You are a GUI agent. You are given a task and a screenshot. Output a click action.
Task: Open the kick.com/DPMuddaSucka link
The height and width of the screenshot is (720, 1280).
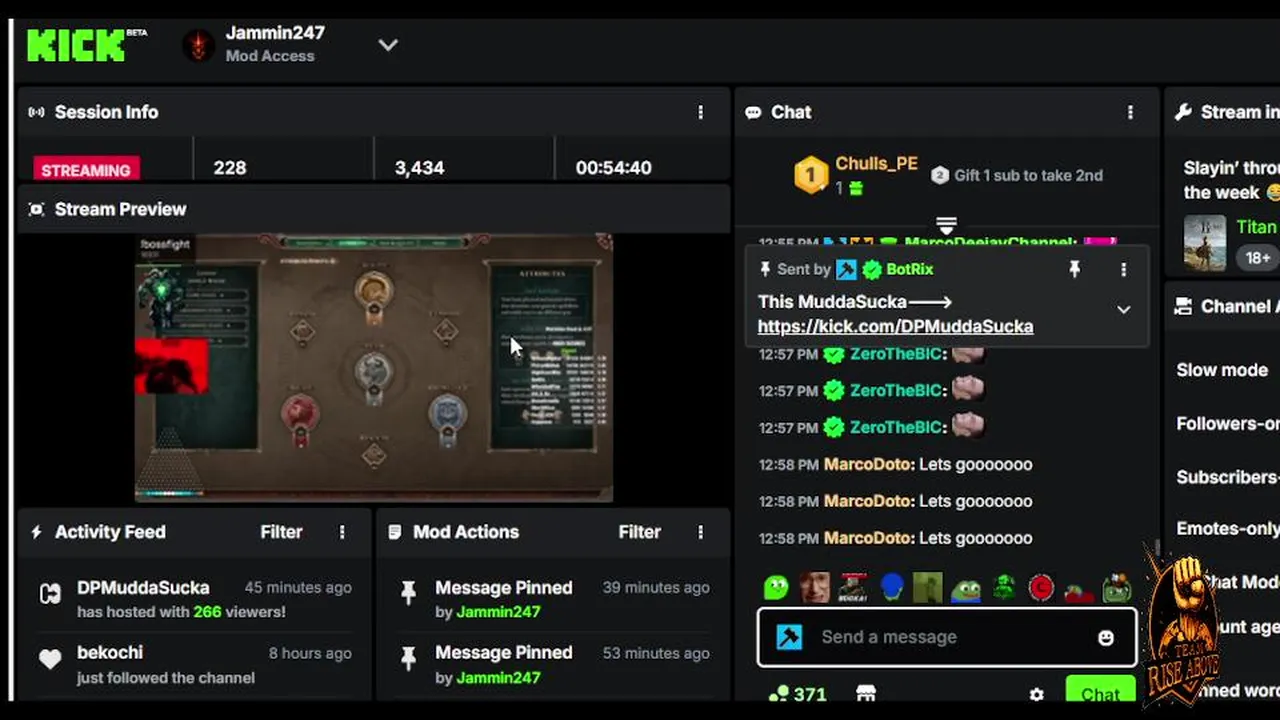pyautogui.click(x=895, y=326)
